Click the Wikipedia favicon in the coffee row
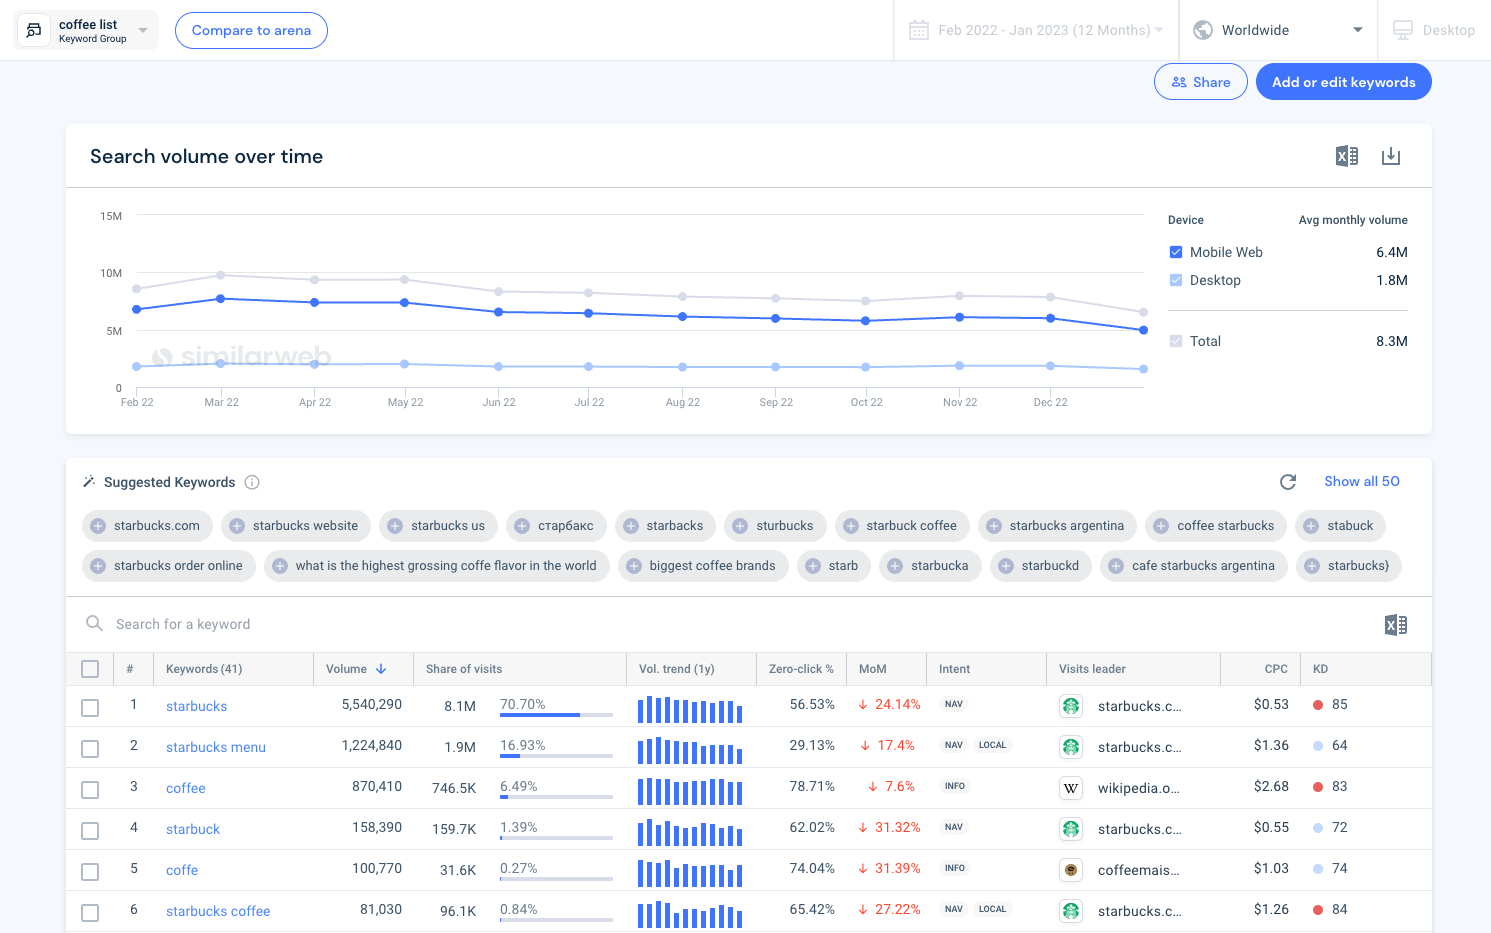The width and height of the screenshot is (1491, 933). [1071, 788]
